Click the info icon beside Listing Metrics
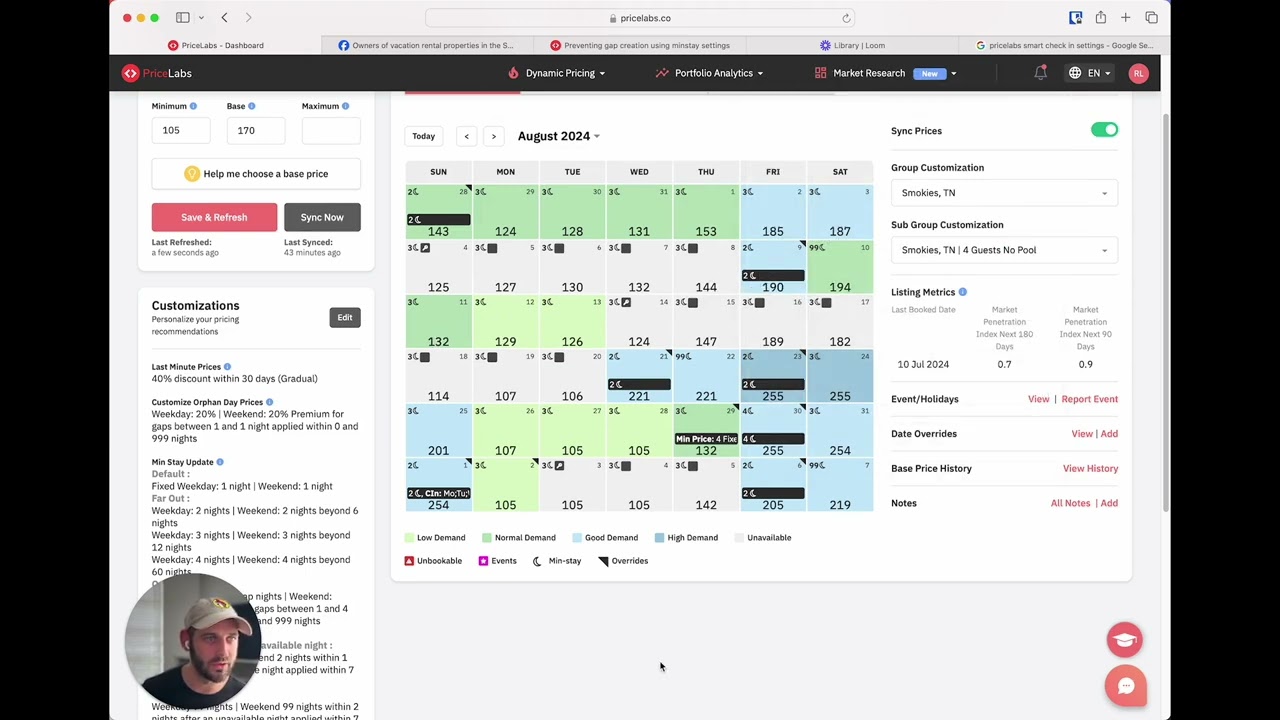This screenshot has width=1280, height=720. pos(962,292)
